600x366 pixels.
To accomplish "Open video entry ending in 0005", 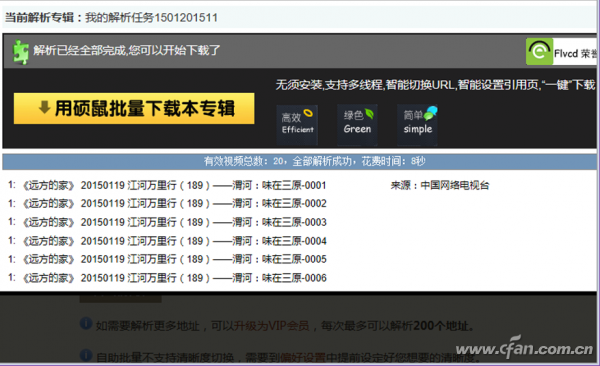I will pyautogui.click(x=174, y=259).
